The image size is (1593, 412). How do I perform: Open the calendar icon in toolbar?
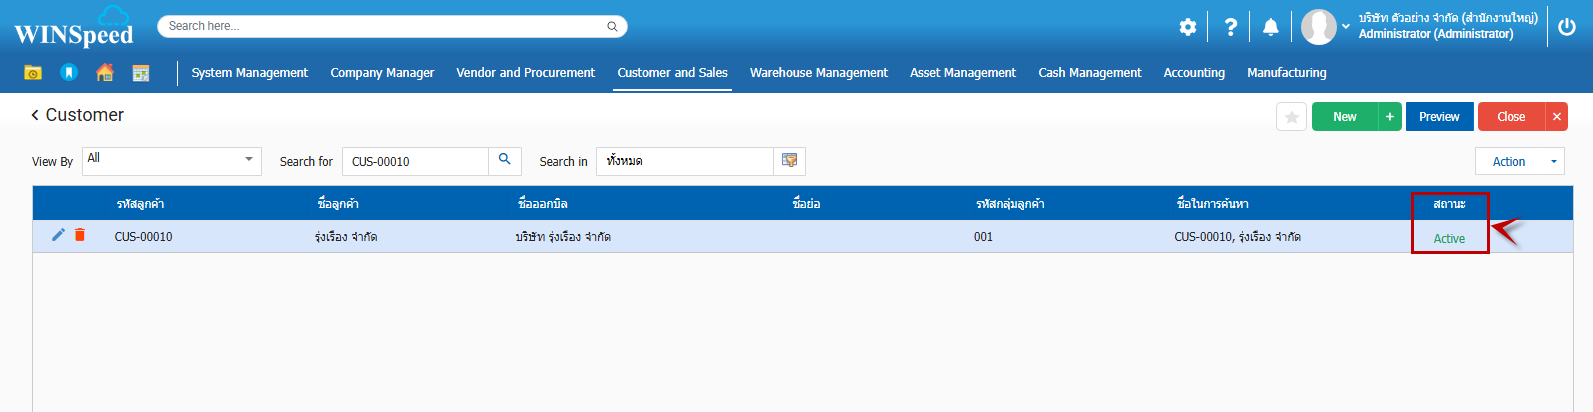tap(141, 73)
